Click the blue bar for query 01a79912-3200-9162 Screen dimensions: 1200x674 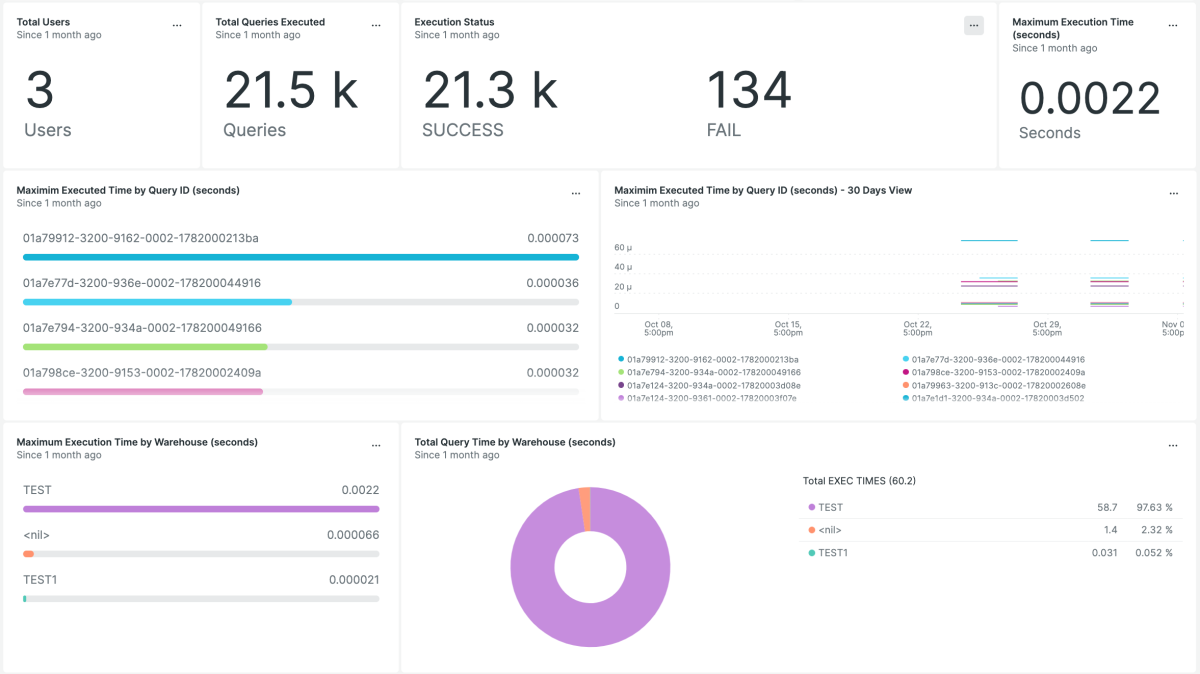300,257
